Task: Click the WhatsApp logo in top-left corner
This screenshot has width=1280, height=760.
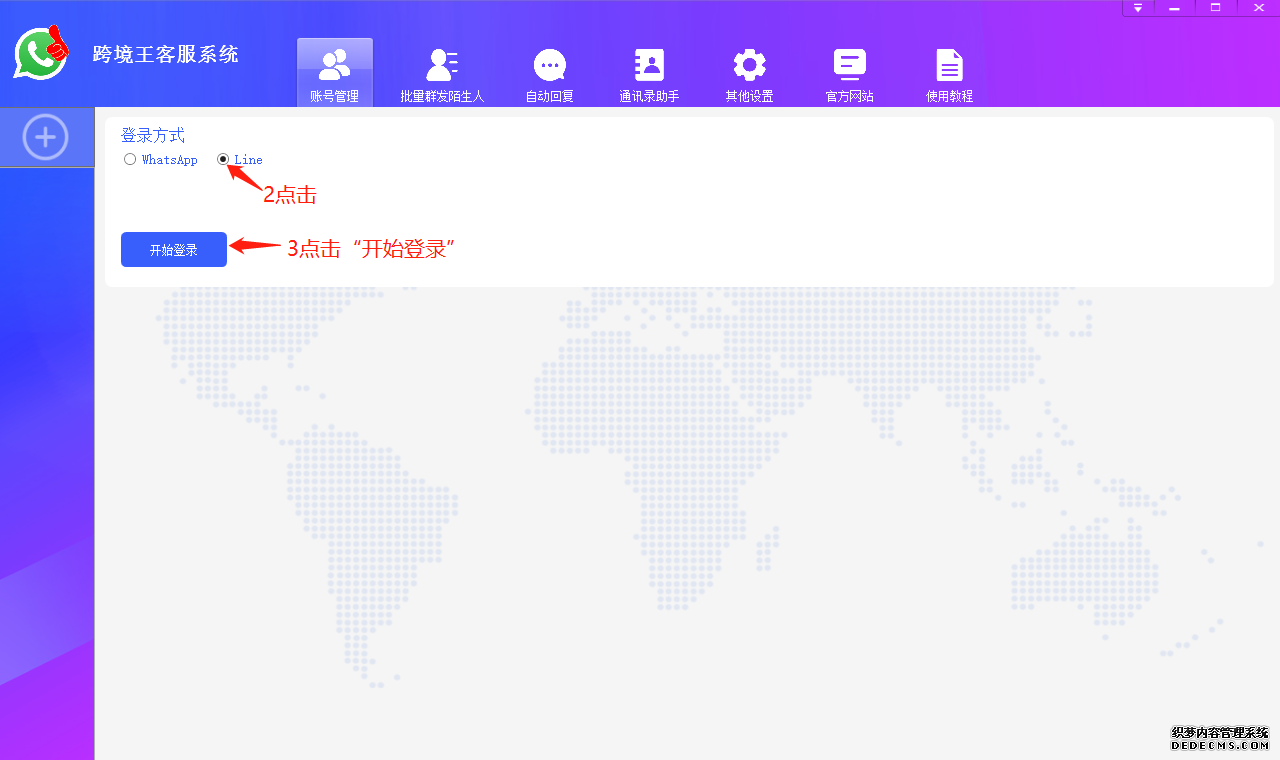Action: [39, 55]
